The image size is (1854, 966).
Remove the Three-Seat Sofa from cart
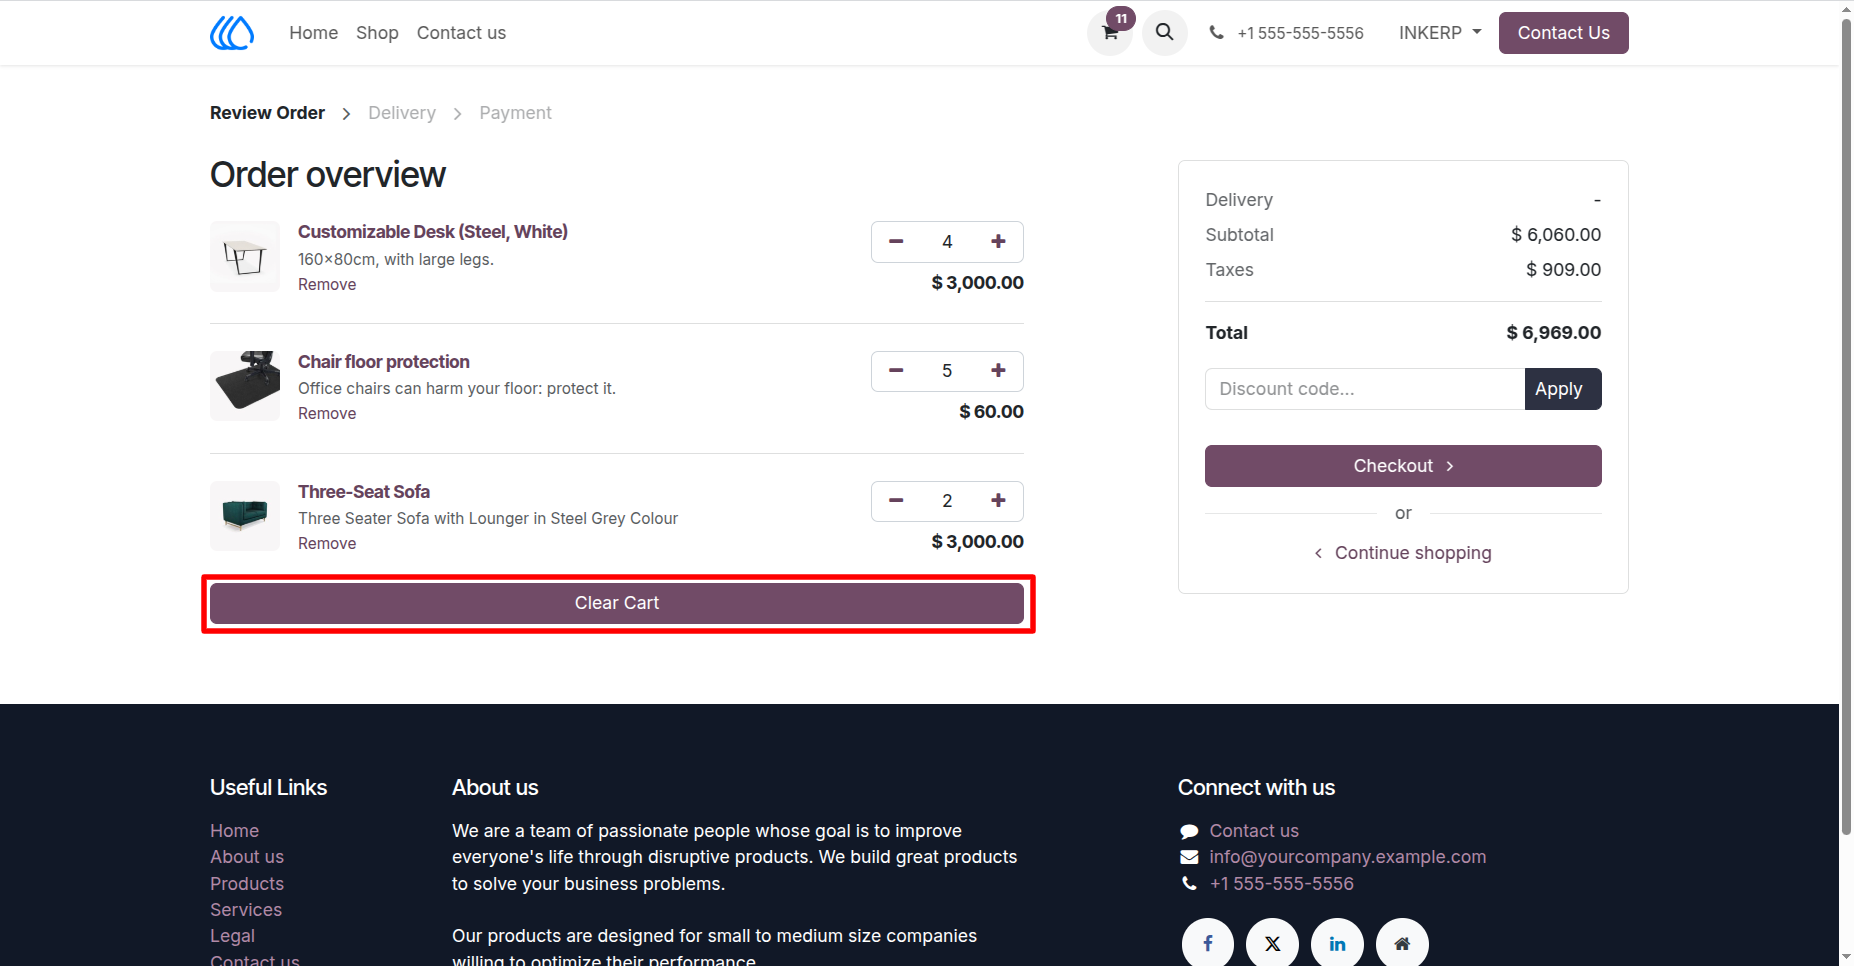(x=327, y=544)
